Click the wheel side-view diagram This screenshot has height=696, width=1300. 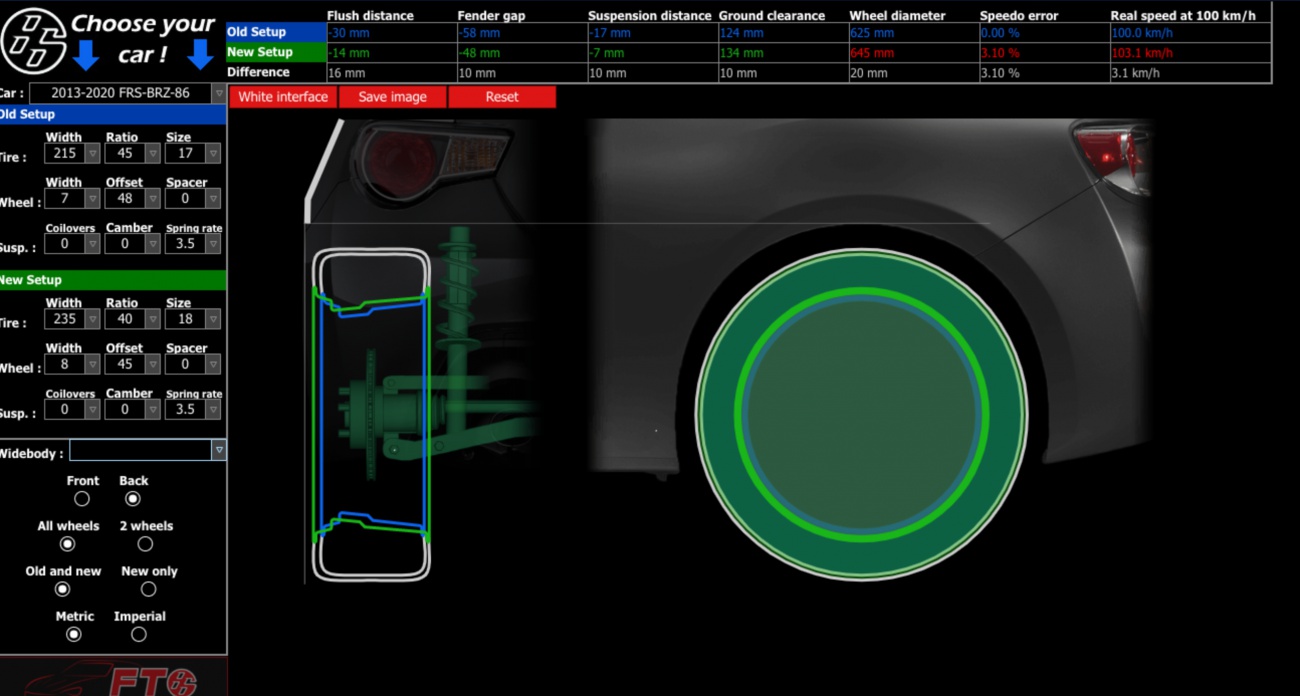861,414
